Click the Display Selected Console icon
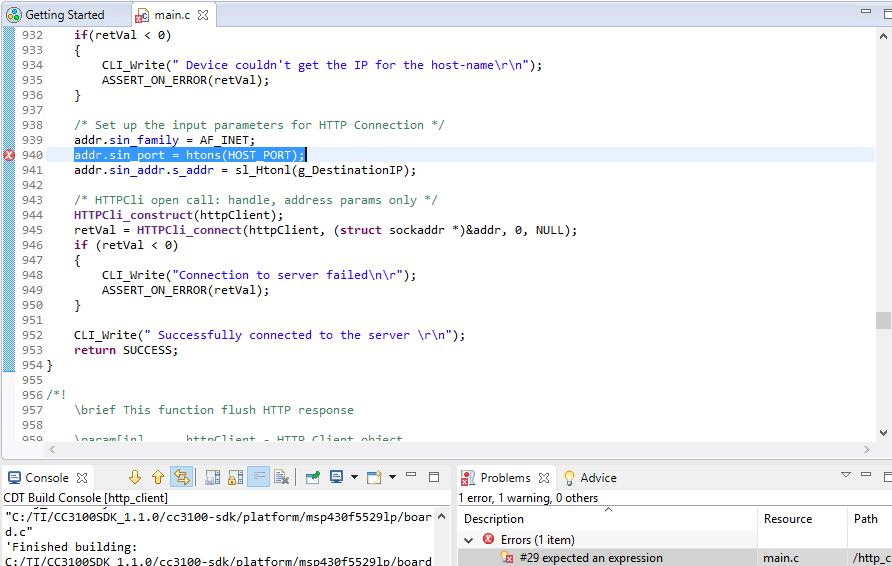892x566 pixels. point(336,477)
